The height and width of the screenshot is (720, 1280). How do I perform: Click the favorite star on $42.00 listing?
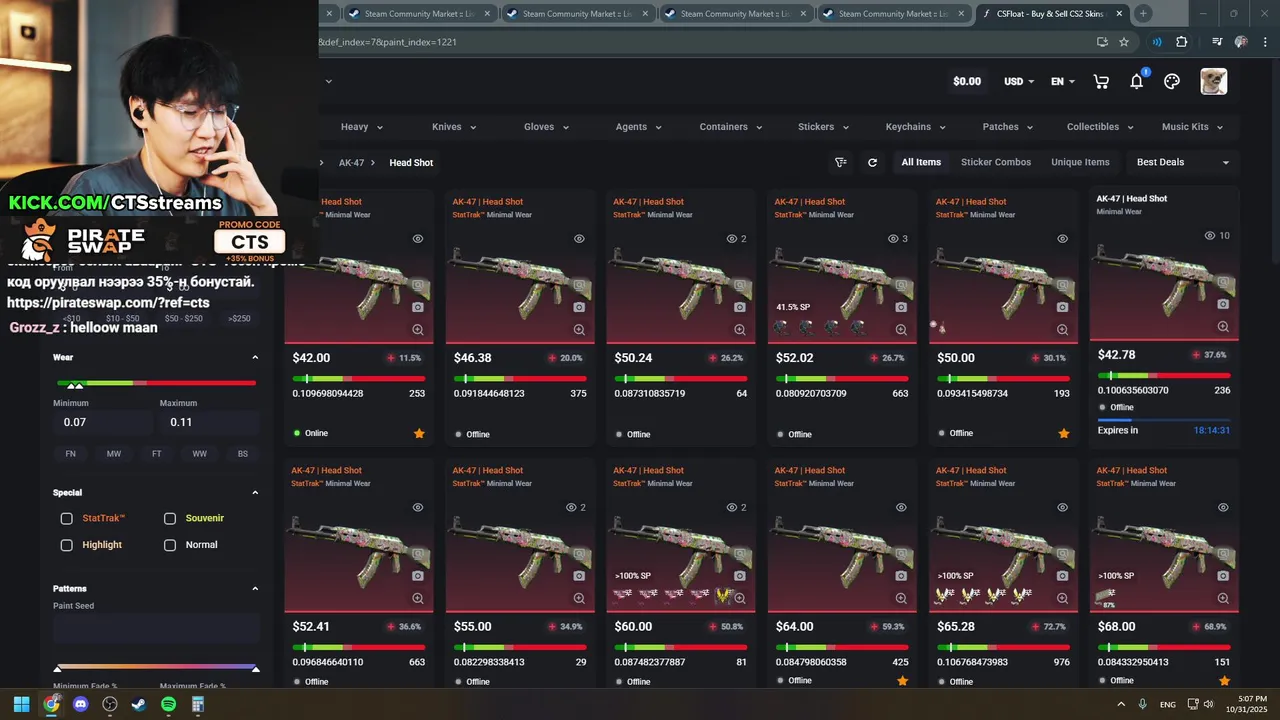pos(419,433)
